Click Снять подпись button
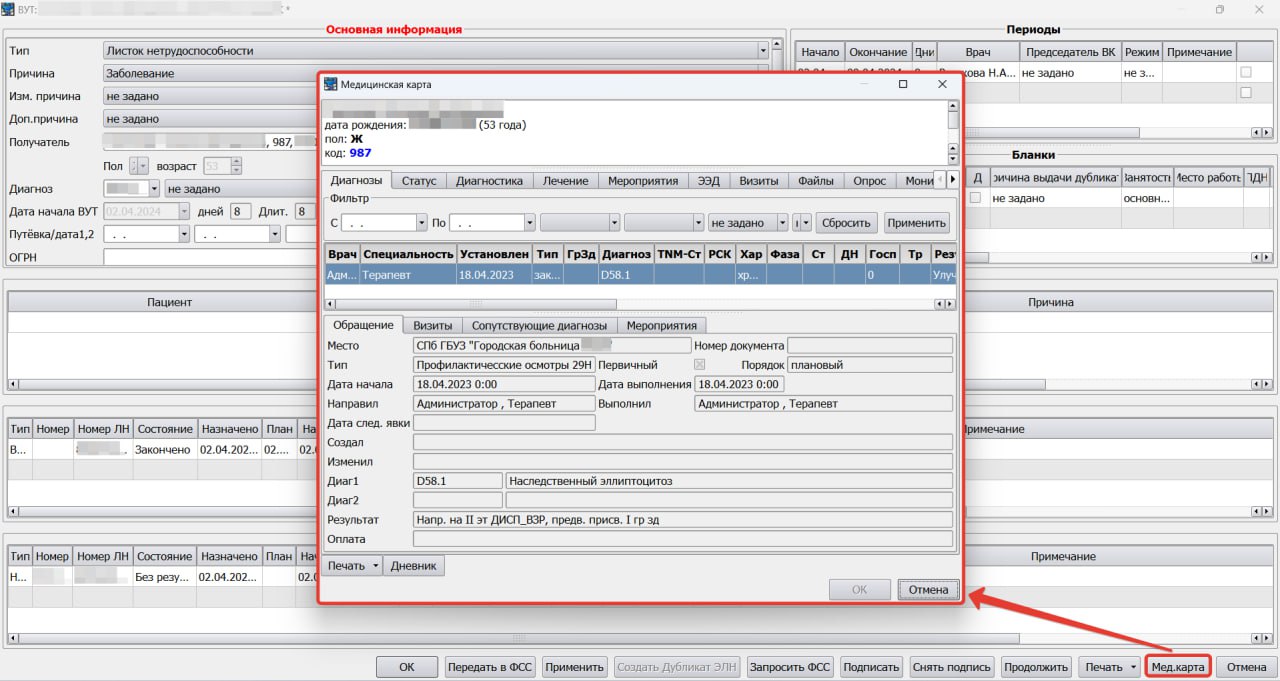 click(953, 667)
